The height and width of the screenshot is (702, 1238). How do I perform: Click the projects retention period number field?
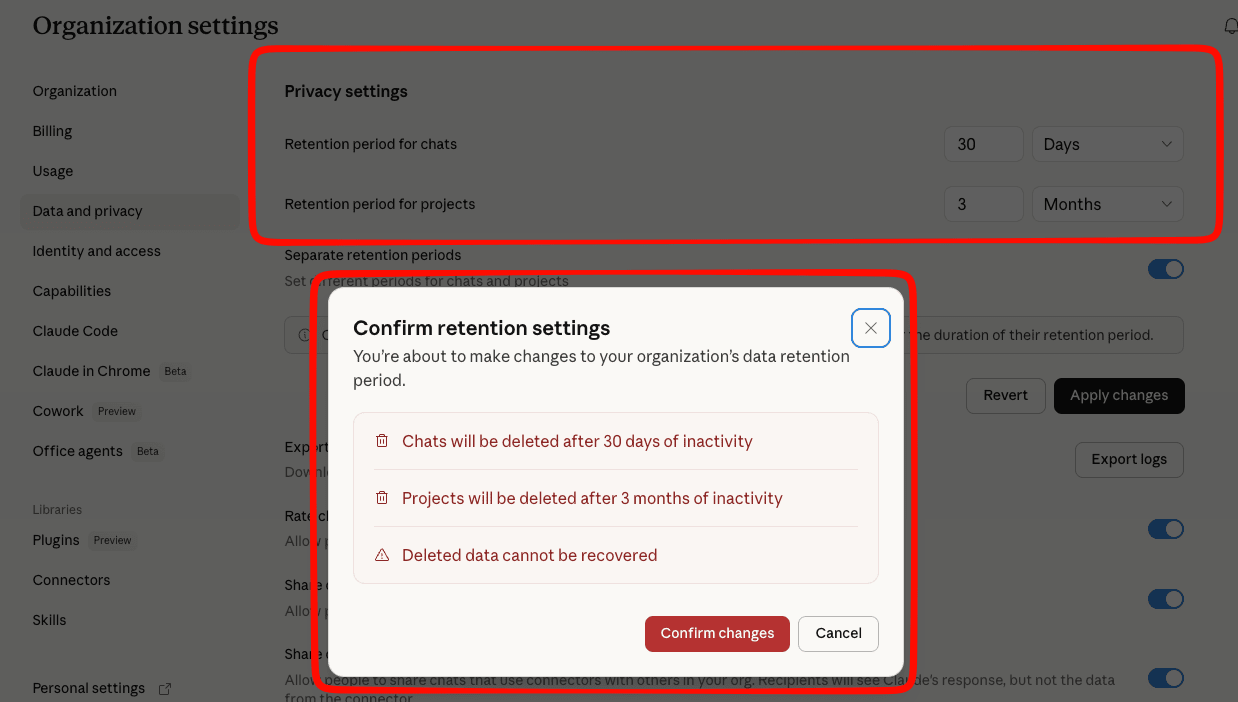[983, 204]
